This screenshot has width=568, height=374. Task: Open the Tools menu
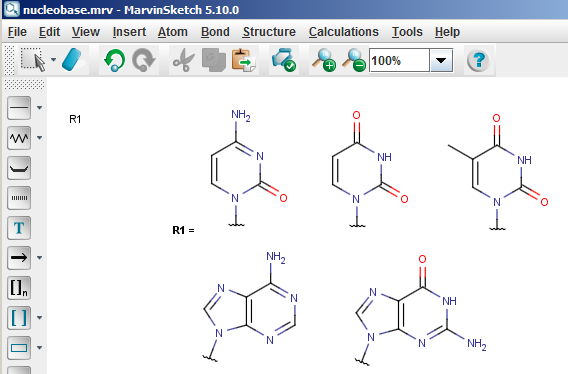(x=407, y=32)
